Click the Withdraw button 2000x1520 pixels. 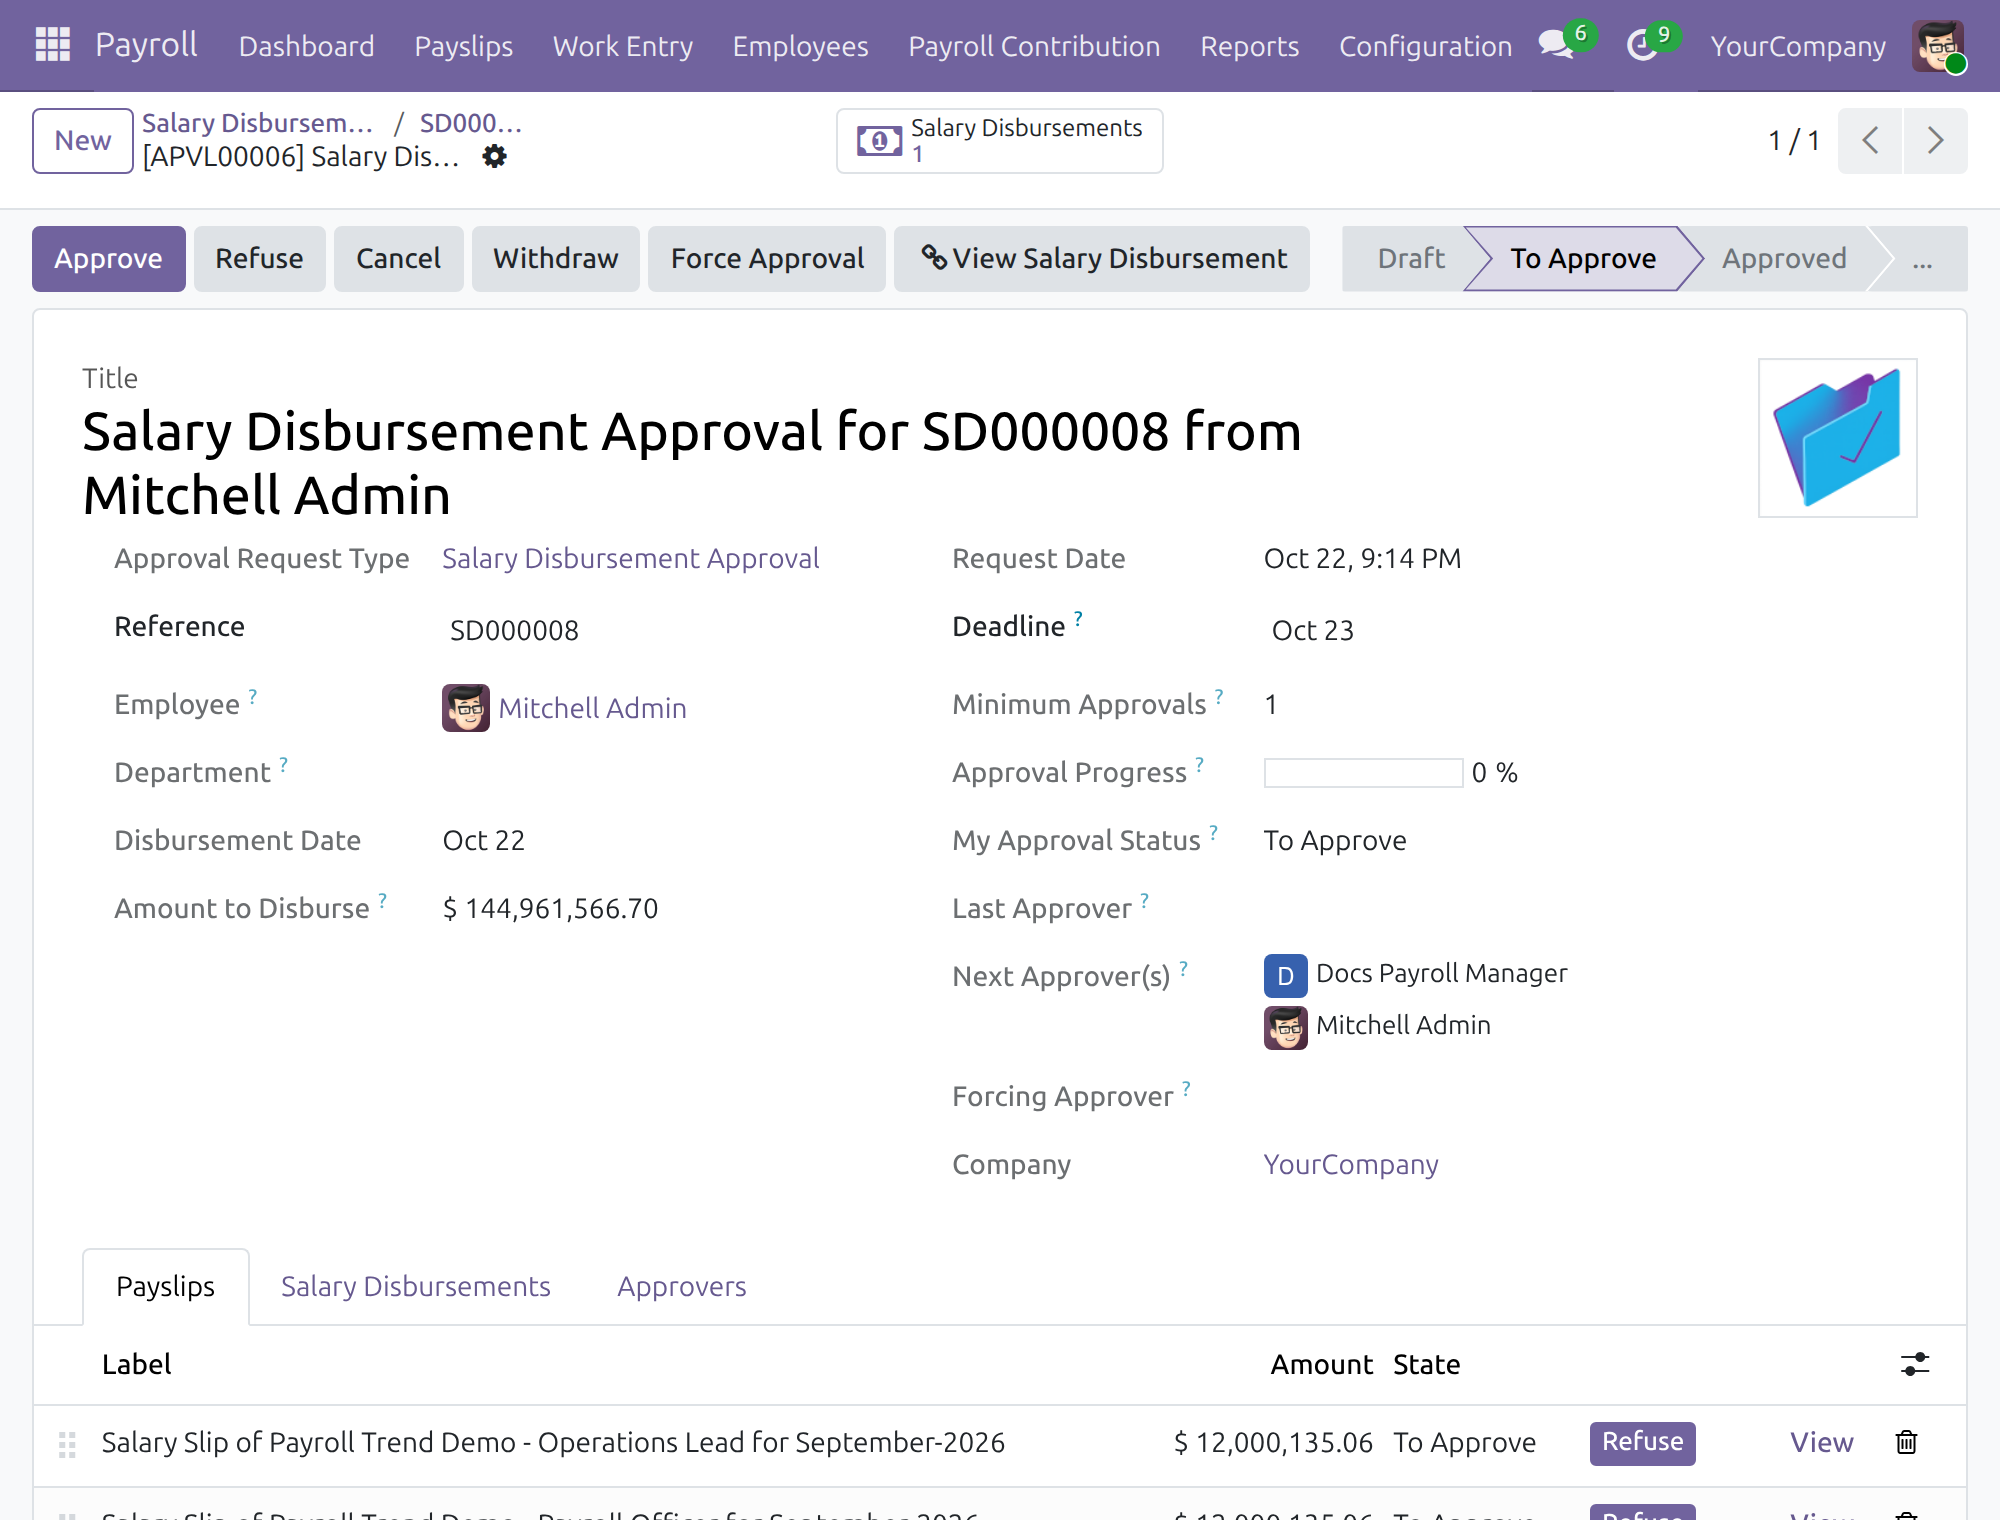click(555, 259)
